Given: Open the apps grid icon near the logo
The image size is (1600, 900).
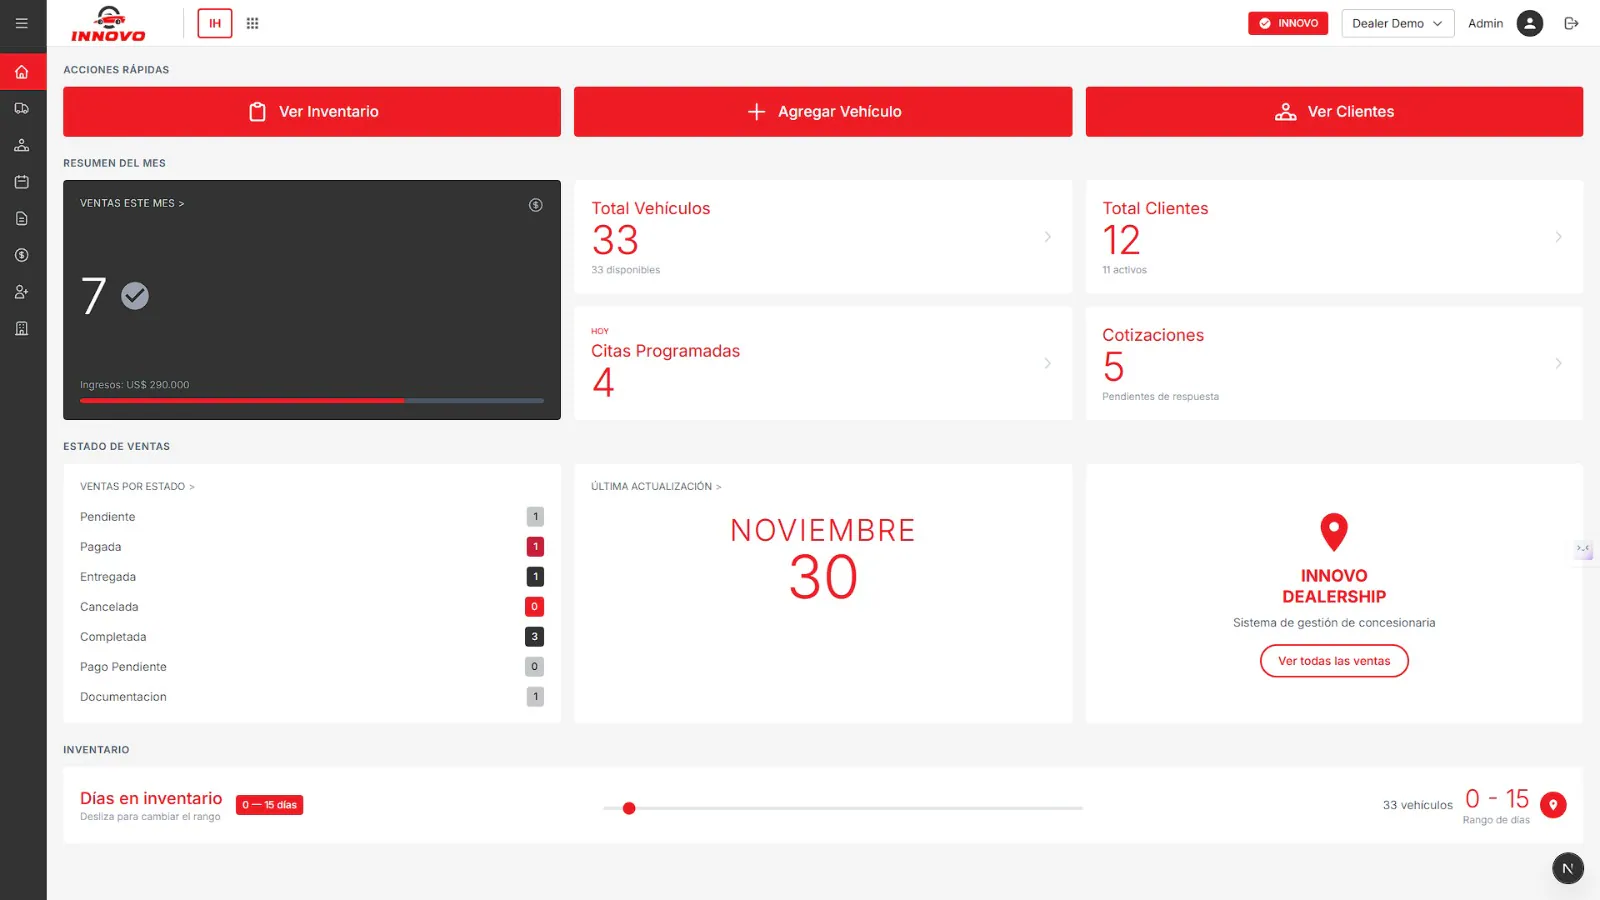Looking at the screenshot, I should (253, 23).
